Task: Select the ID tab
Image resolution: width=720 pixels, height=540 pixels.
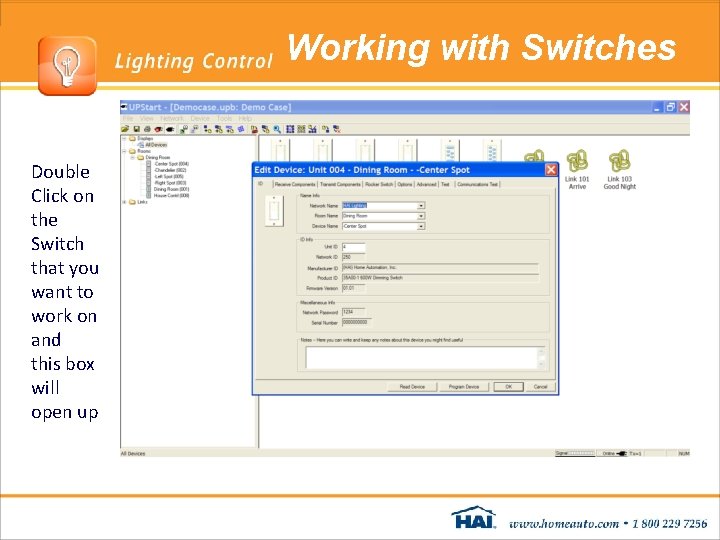Action: click(x=260, y=184)
